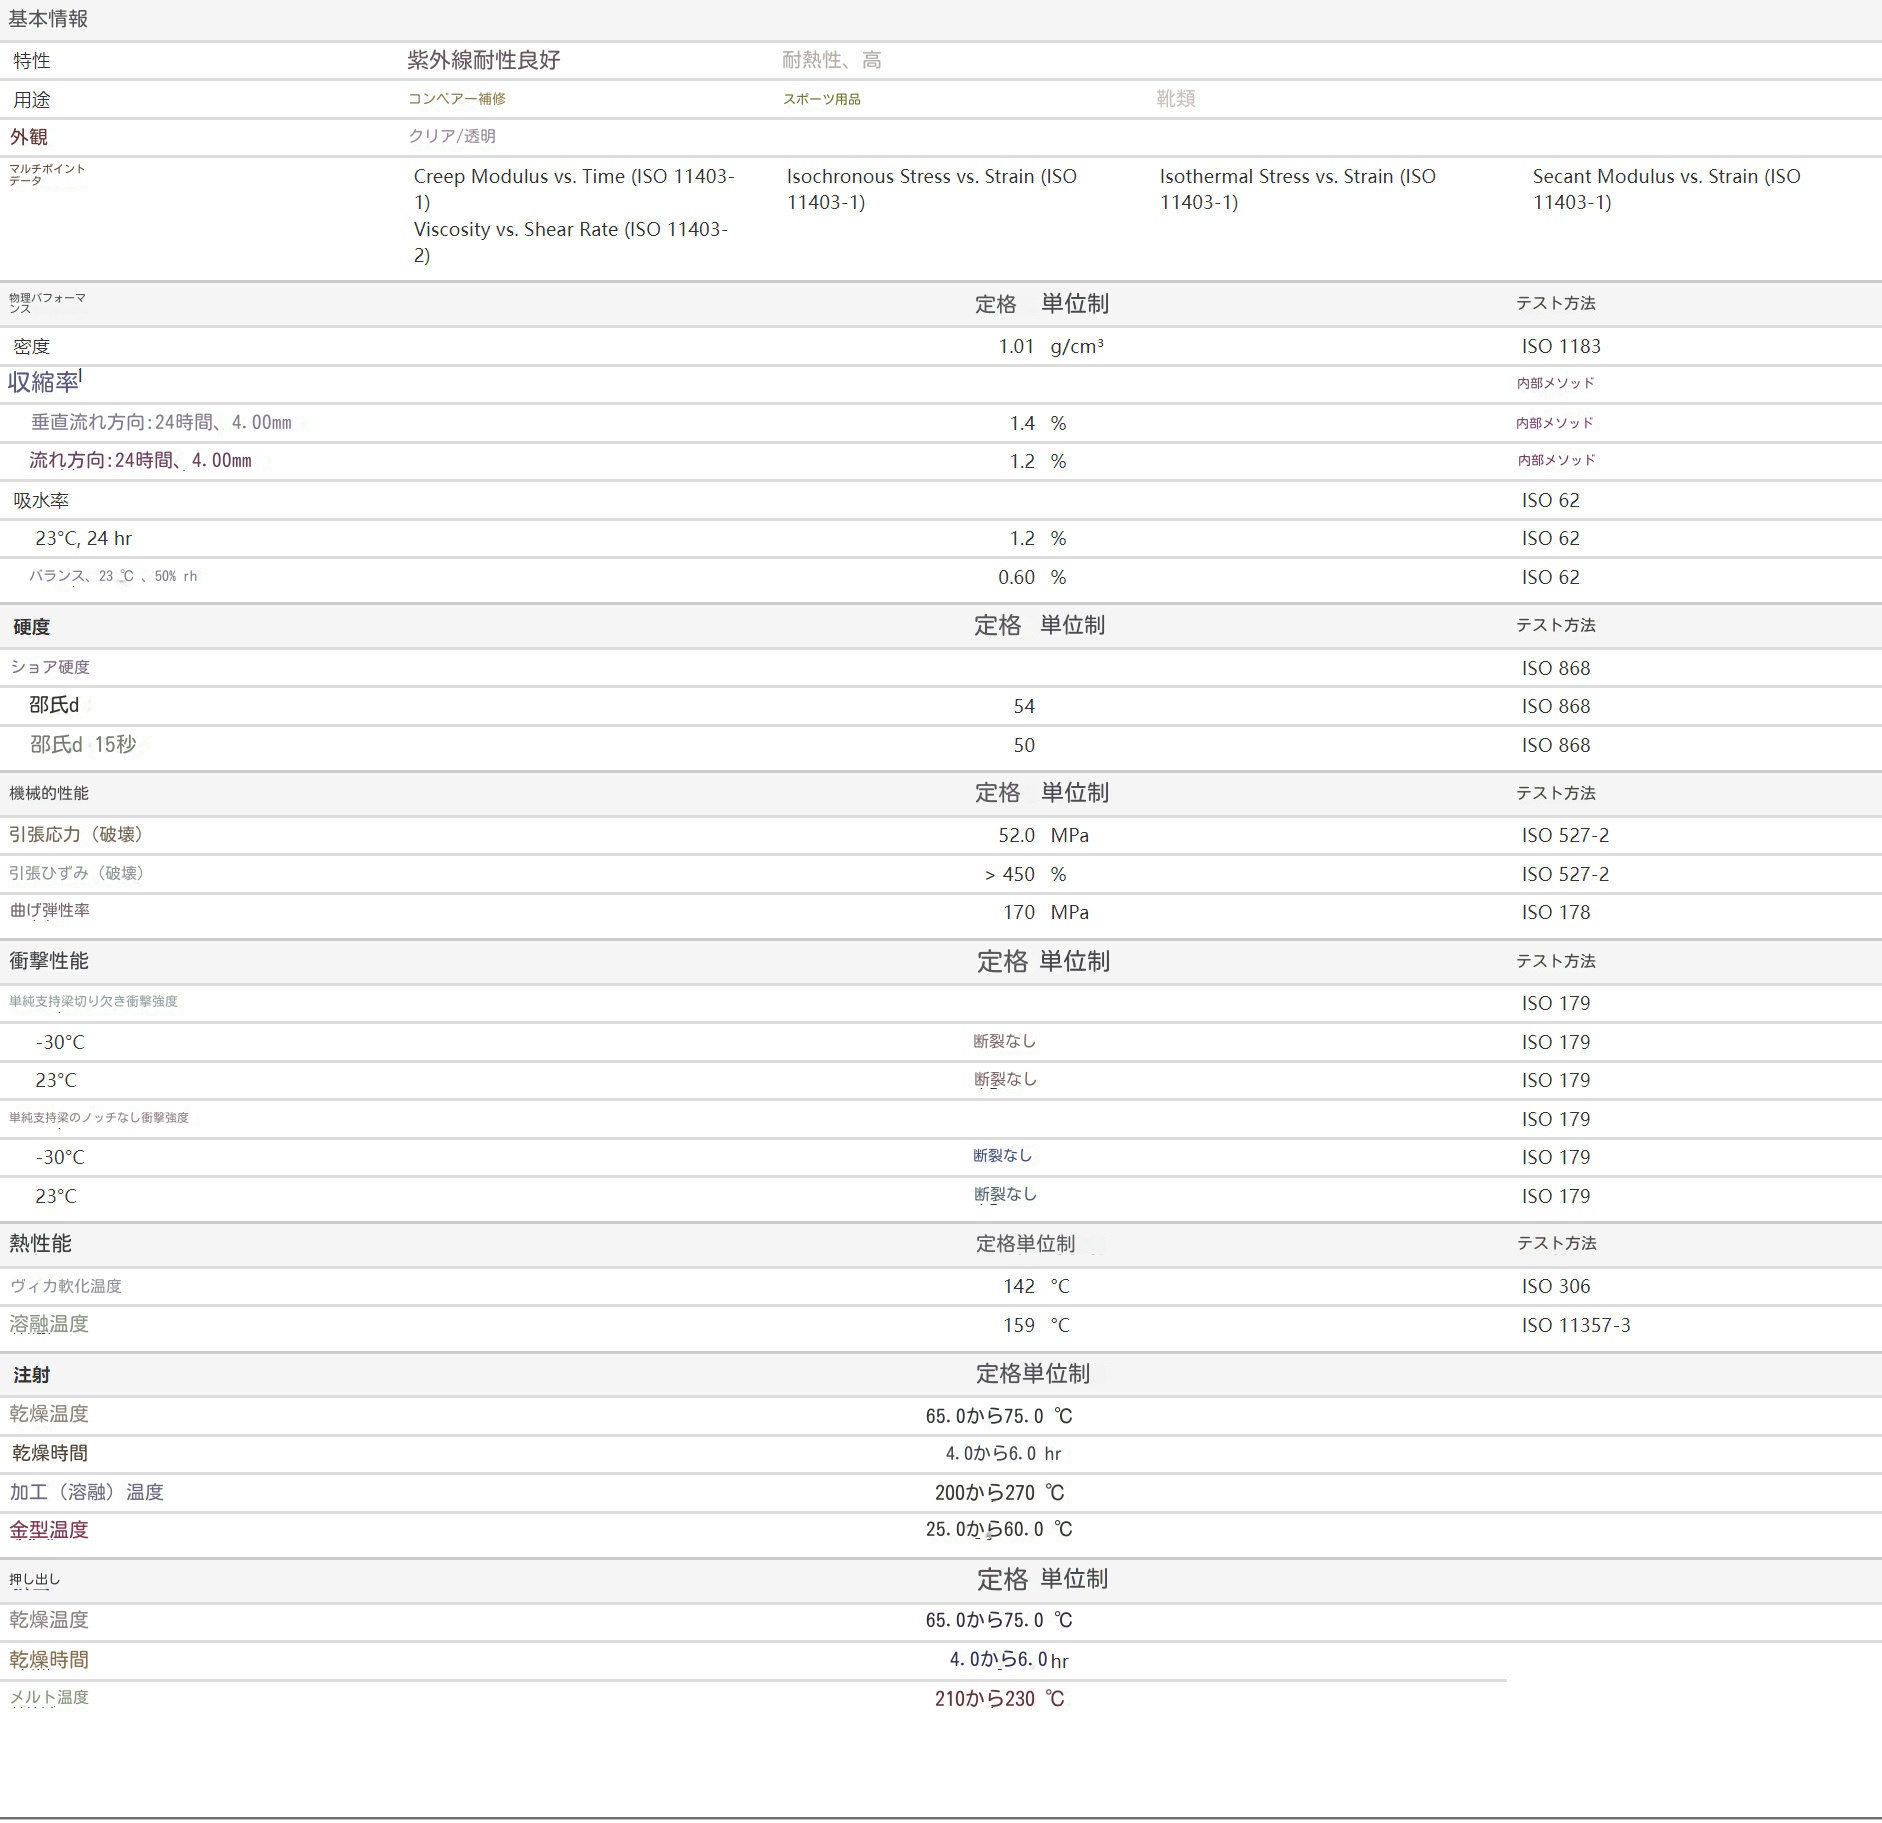The width and height of the screenshot is (1882, 1823).
Task: Select the 硬度 section header
Action: [x=31, y=627]
